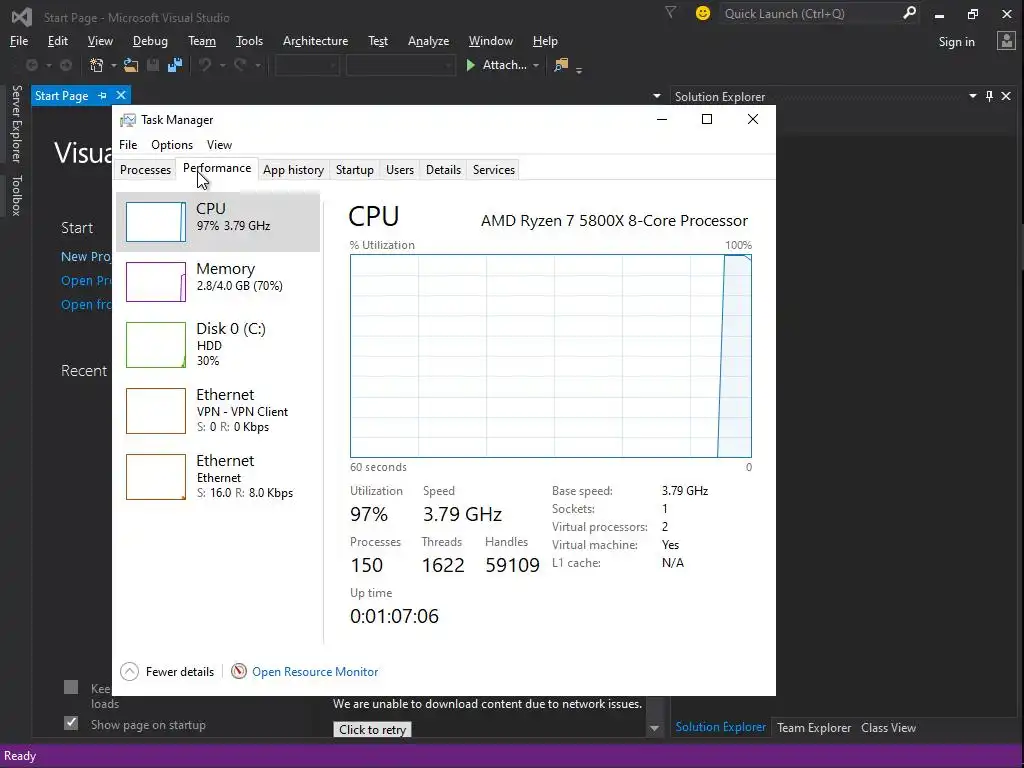This screenshot has width=1024, height=768.
Task: Open the toolbar options overflow arrow
Action: (x=579, y=68)
